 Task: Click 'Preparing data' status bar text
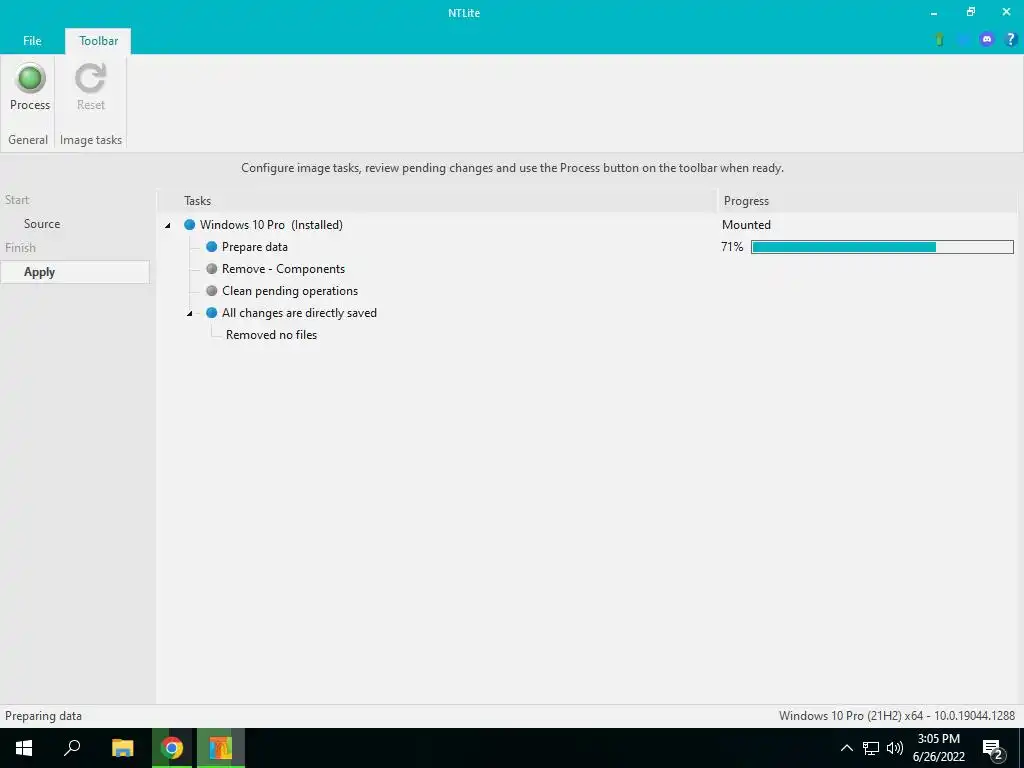(43, 716)
